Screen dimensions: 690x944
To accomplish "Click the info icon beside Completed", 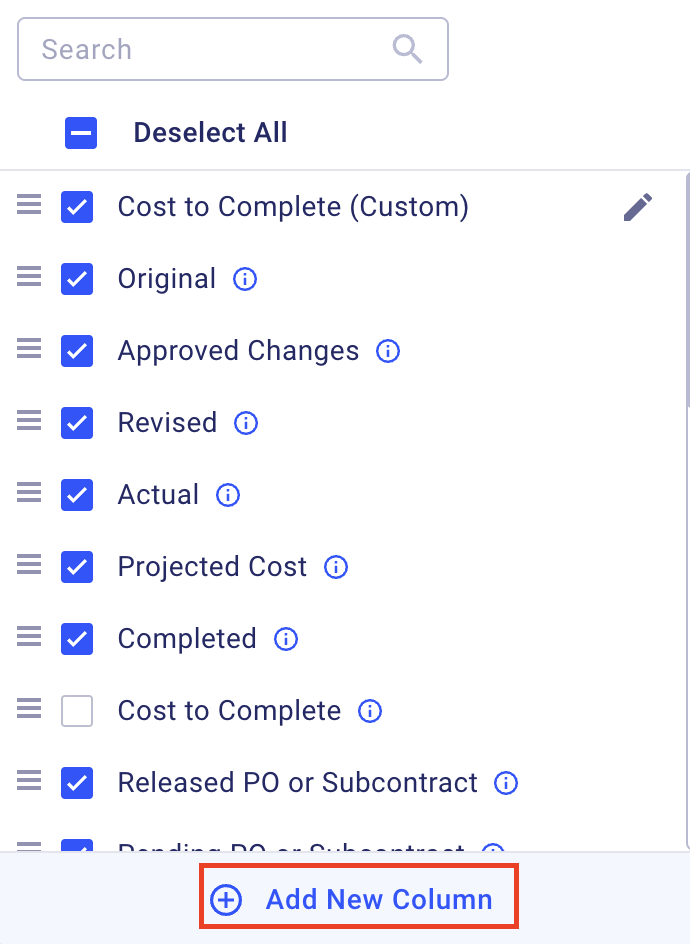I will click(286, 639).
